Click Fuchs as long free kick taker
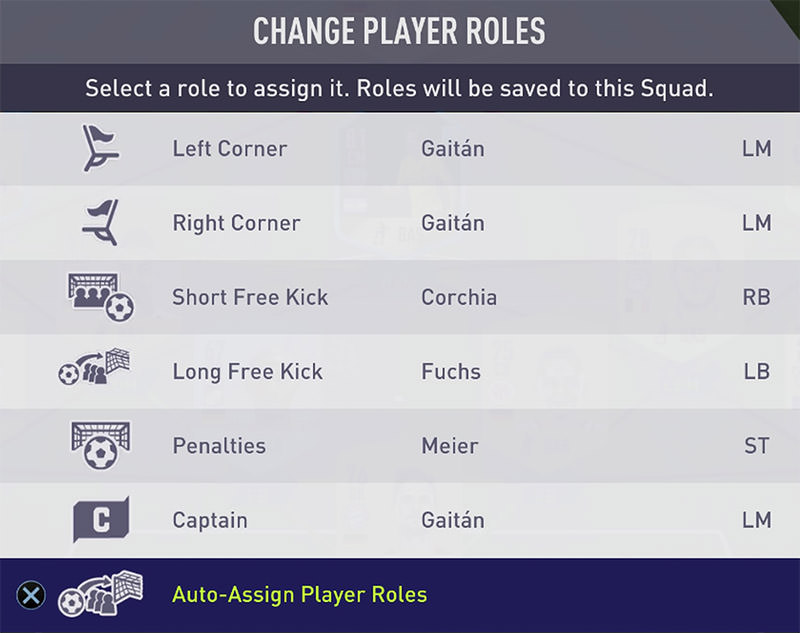 tap(451, 371)
